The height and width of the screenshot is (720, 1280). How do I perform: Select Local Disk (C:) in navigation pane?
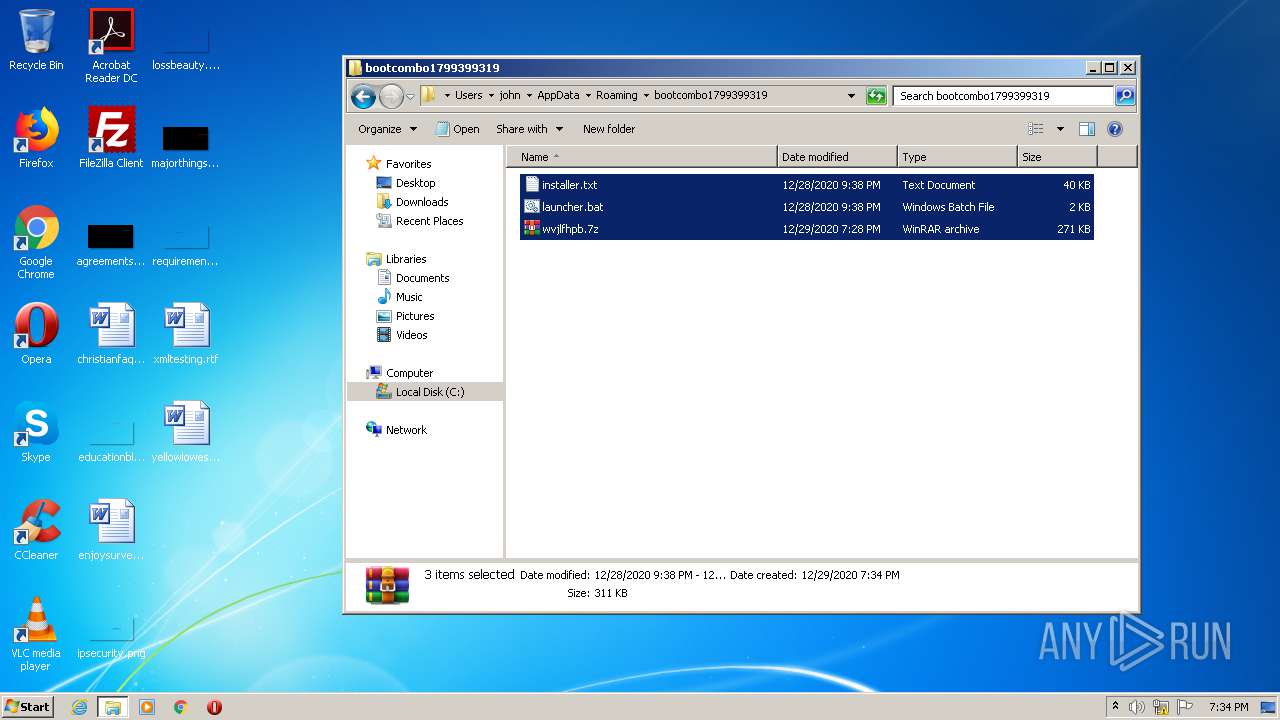pyautogui.click(x=425, y=392)
